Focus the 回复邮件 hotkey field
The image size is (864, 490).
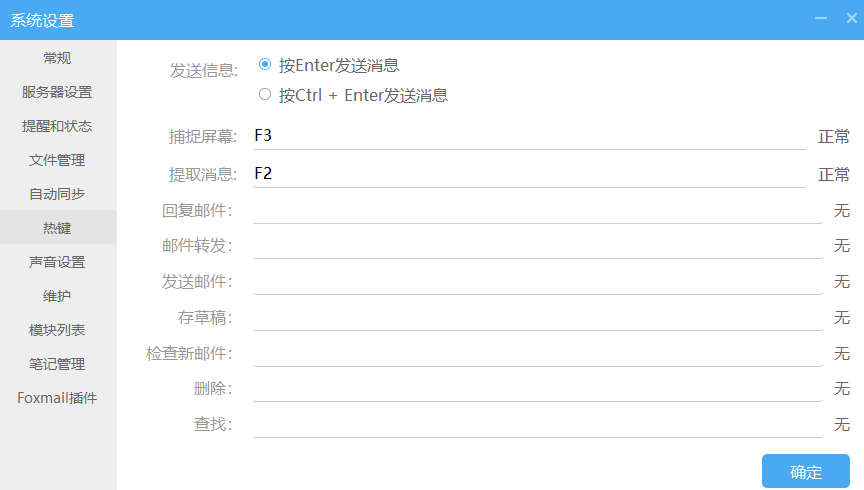[x=537, y=210]
